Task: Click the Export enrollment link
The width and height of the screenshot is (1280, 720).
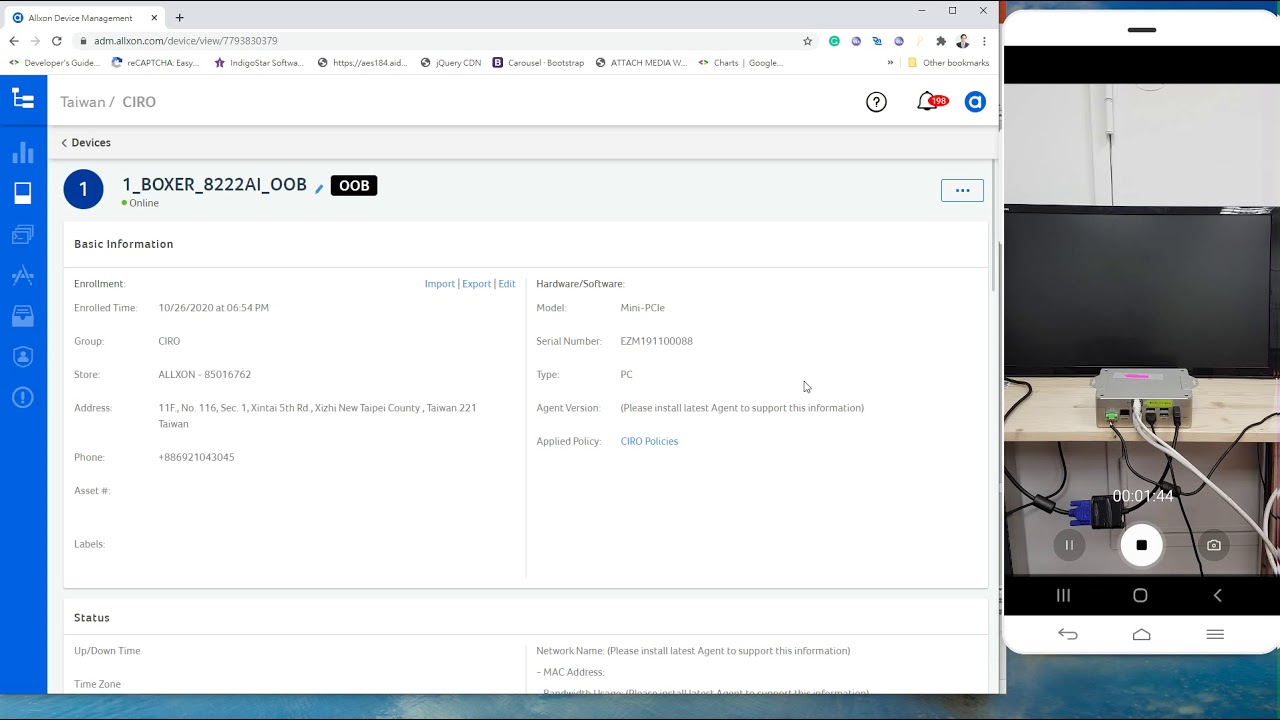Action: point(477,284)
